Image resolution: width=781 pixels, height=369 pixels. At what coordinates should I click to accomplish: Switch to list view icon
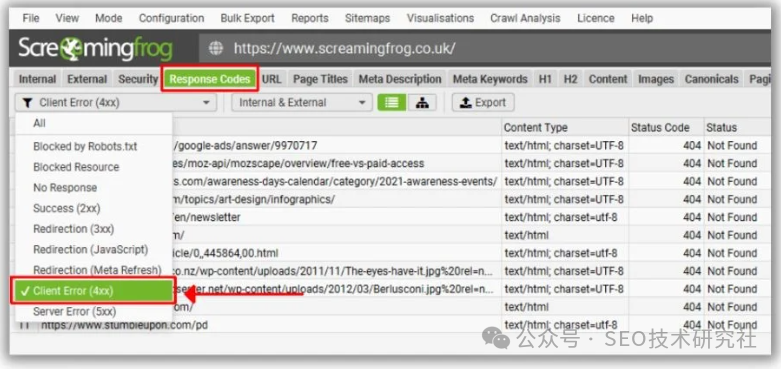point(391,103)
